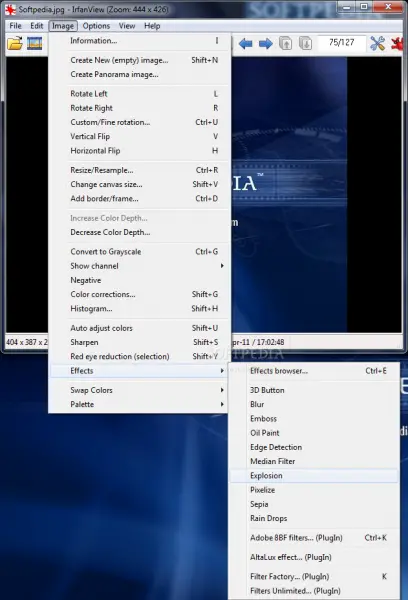Expand the Show channel submenu
Screen dimensions: 408x600
coord(140,266)
